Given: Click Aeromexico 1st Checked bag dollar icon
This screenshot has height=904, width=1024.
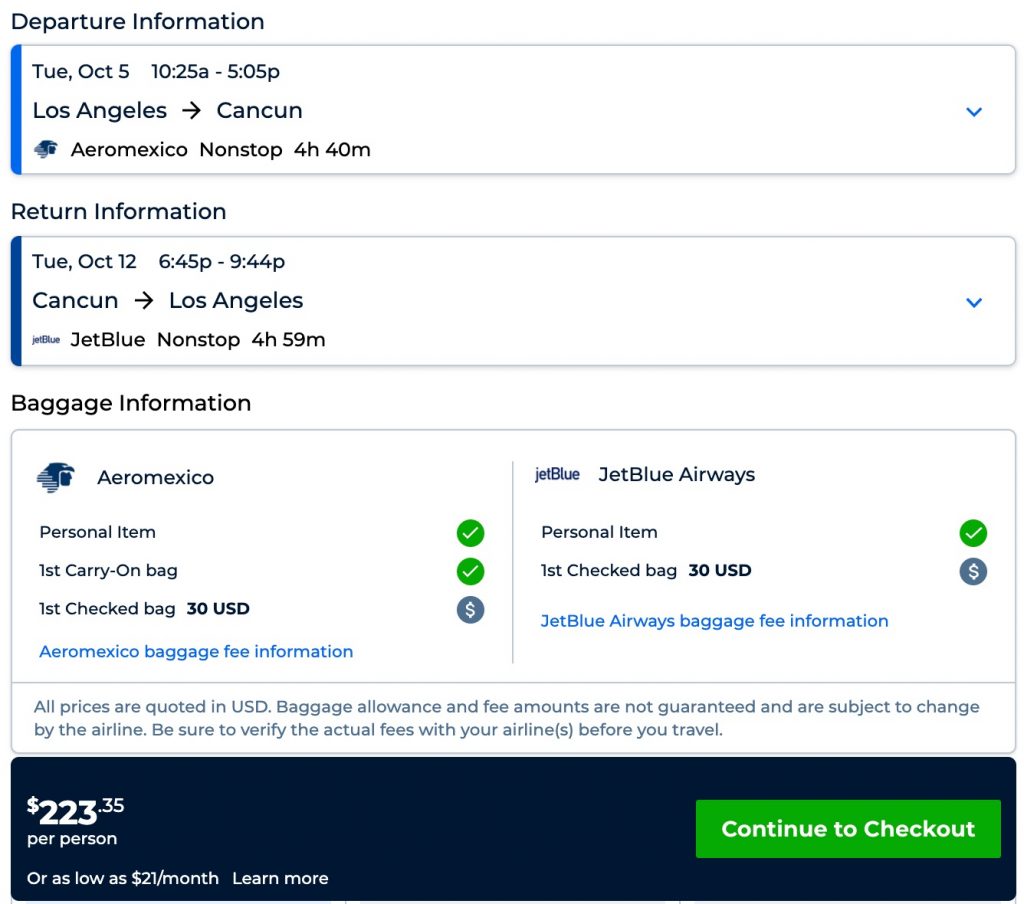Looking at the screenshot, I should (470, 609).
